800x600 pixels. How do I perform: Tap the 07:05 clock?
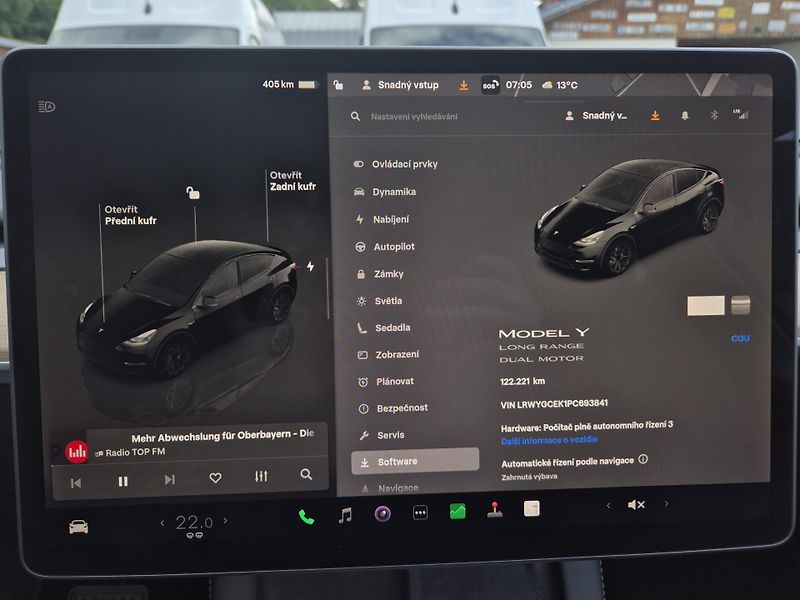pyautogui.click(x=519, y=85)
